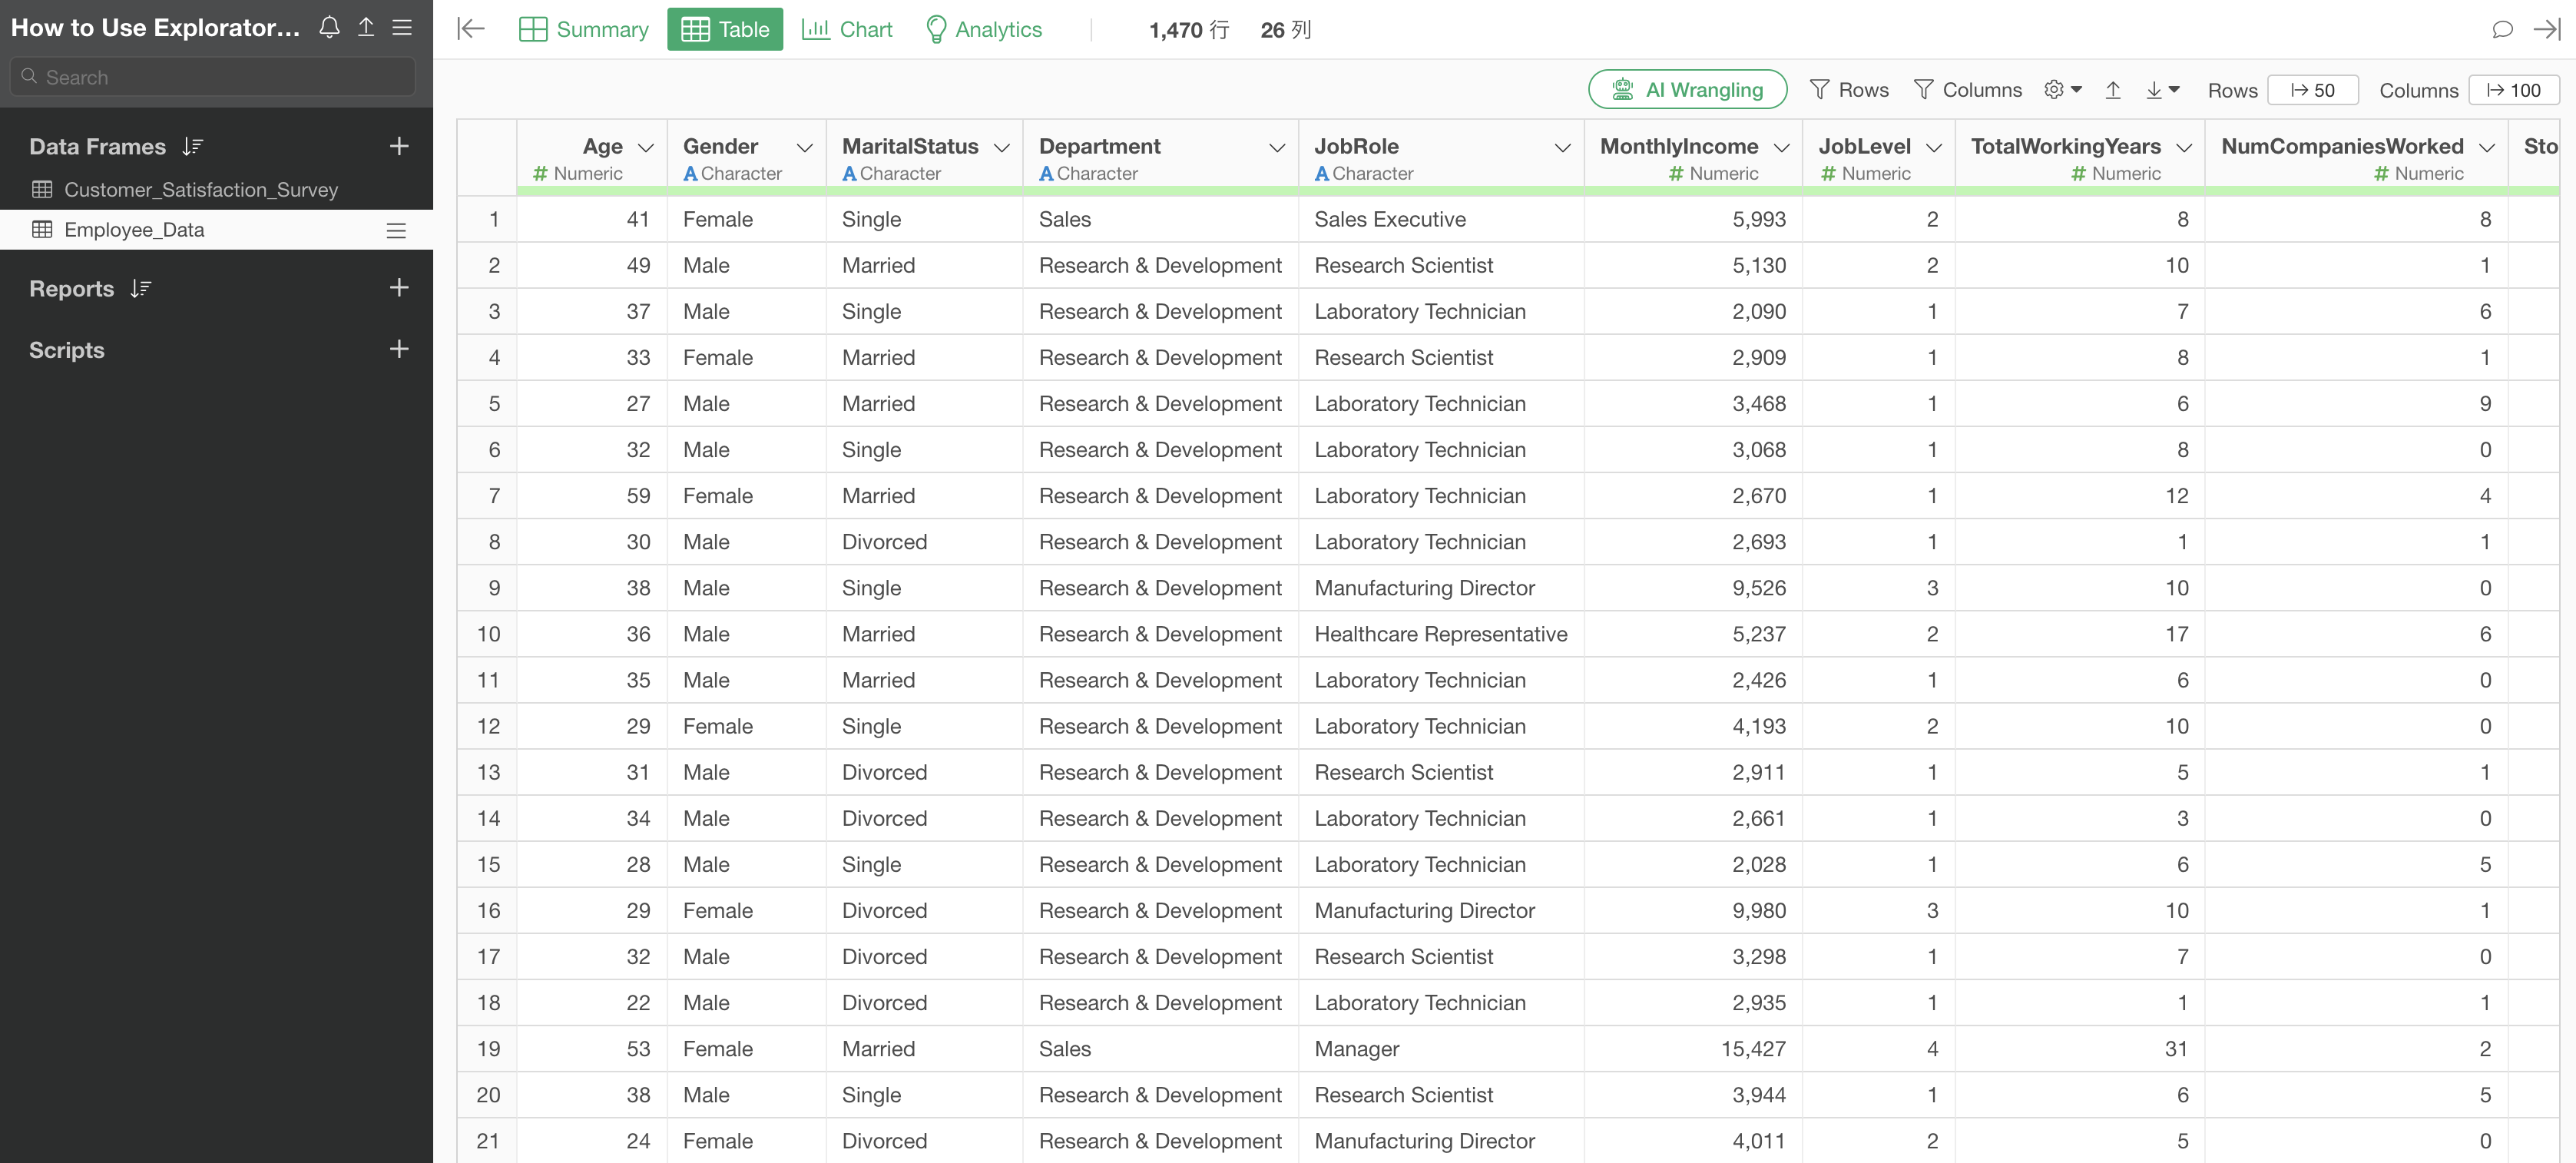Open the JobRole column dropdown menu
Image resolution: width=2576 pixels, height=1163 pixels.
coord(1563,148)
